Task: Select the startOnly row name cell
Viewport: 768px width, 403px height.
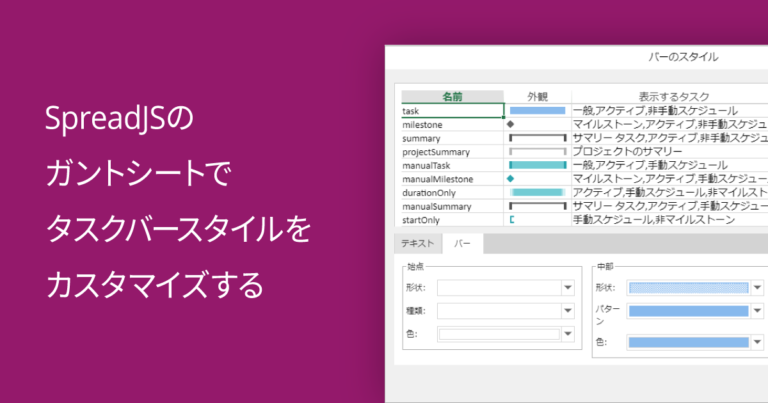Action: click(x=453, y=220)
